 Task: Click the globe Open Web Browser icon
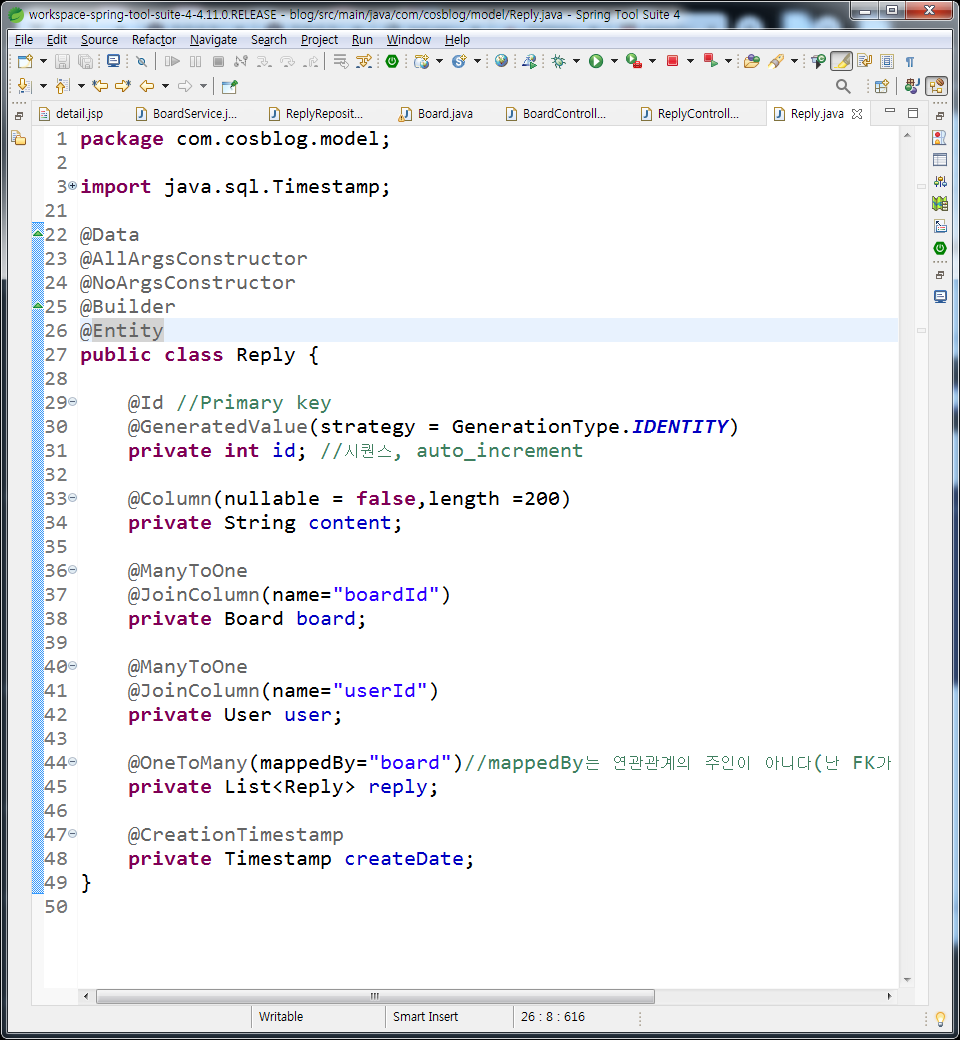tap(502, 61)
